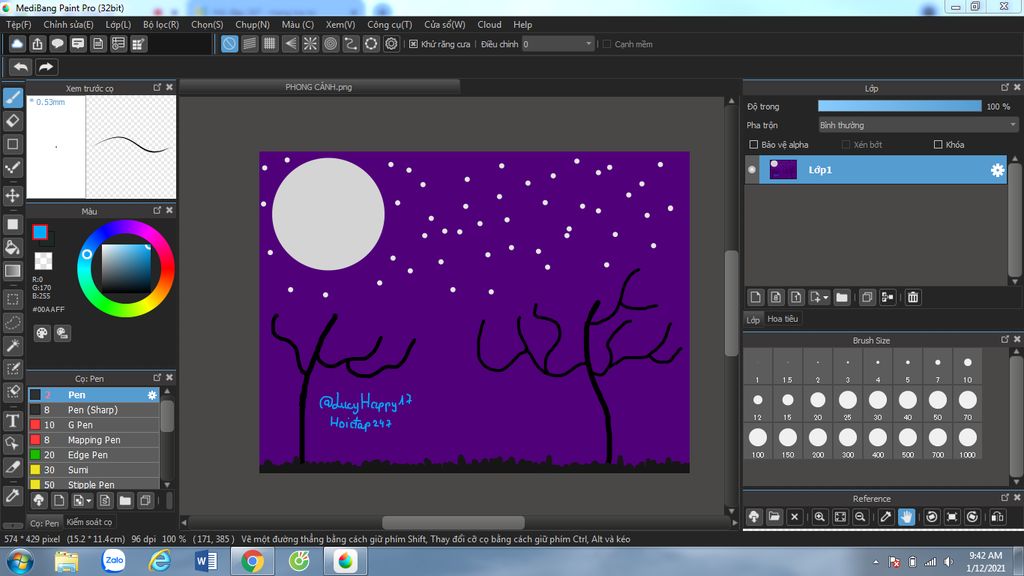This screenshot has height=576, width=1024.
Task: Click the Redo arrow button
Action: 46,67
